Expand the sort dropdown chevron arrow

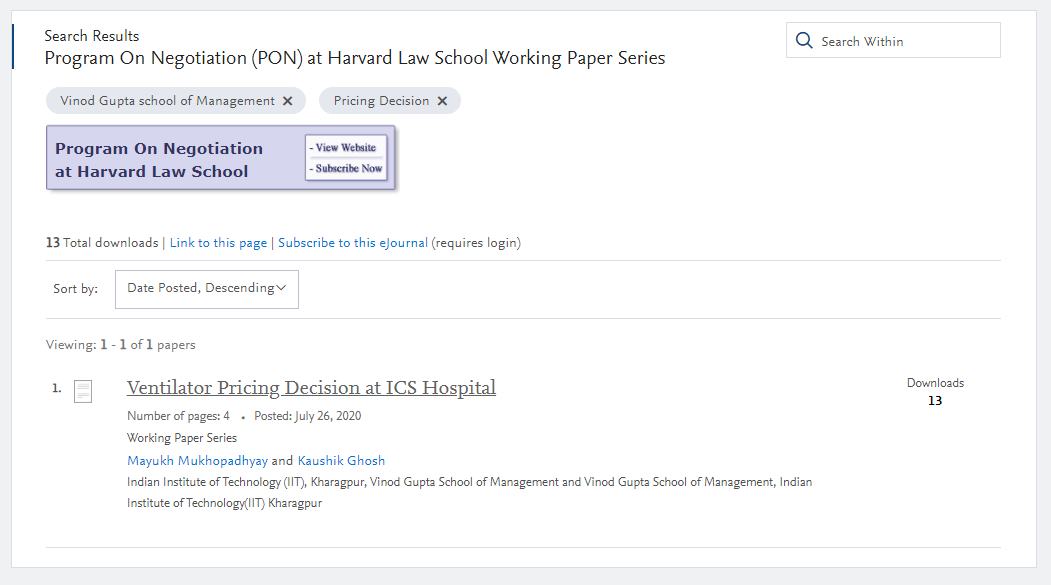[282, 287]
